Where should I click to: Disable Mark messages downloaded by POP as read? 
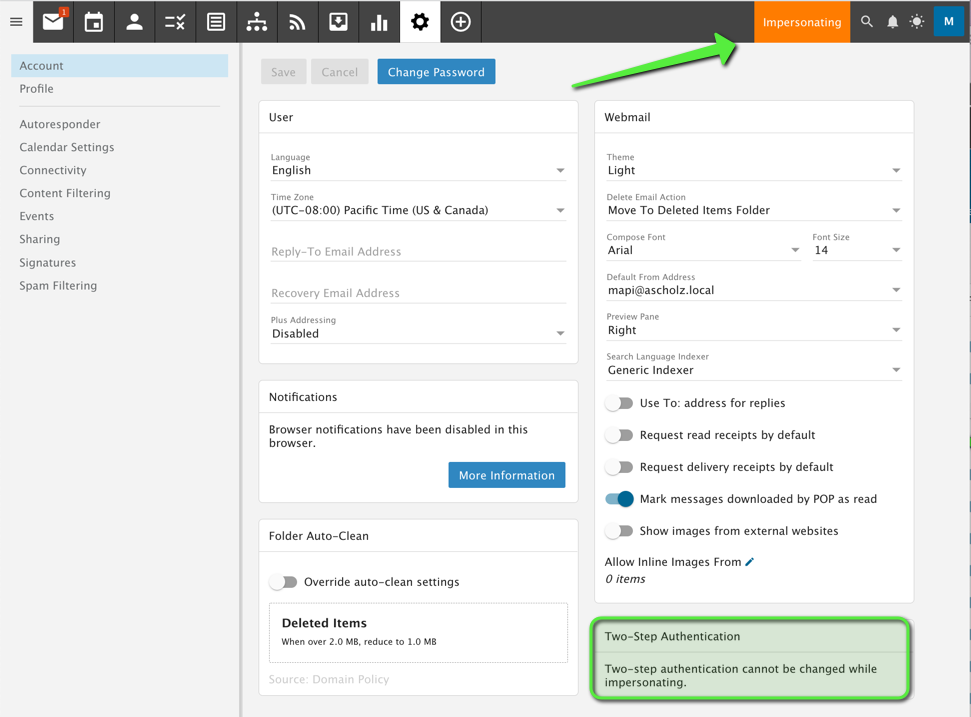point(619,499)
